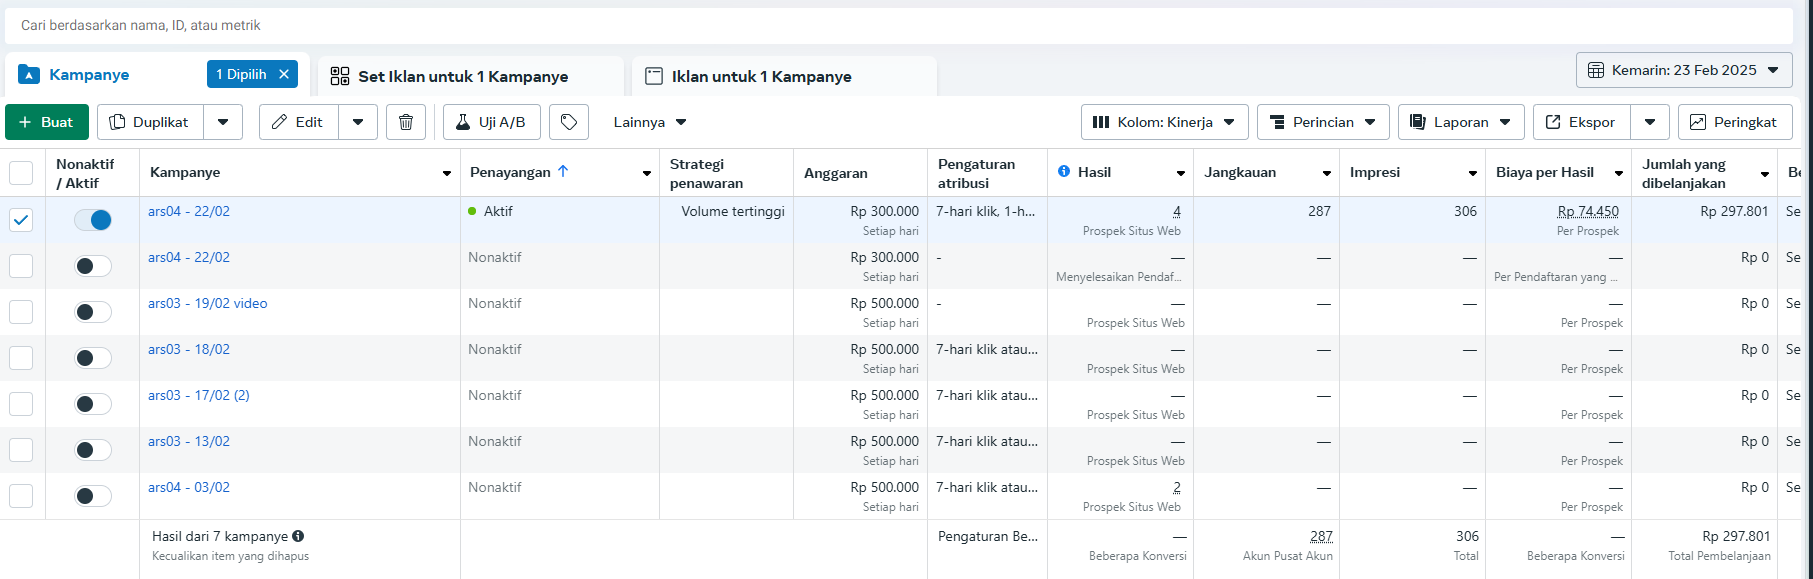The image size is (1813, 579).
Task: Turn off the active ars04 - 22/02 campaign
Action: (93, 220)
